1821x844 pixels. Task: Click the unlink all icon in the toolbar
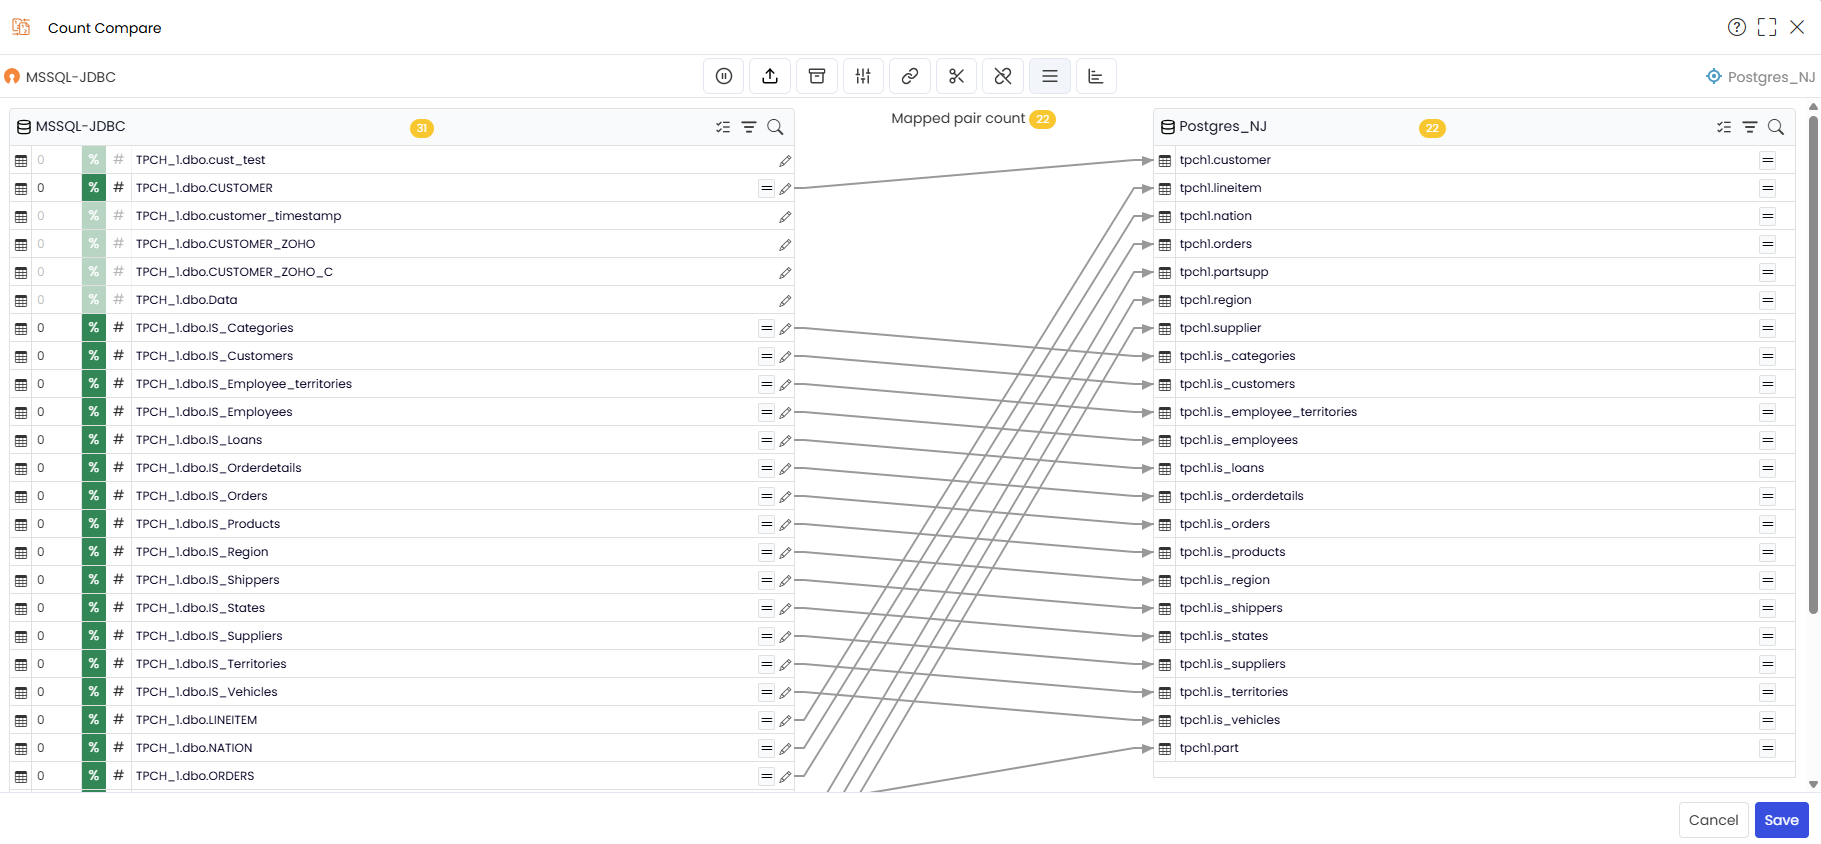(1003, 76)
